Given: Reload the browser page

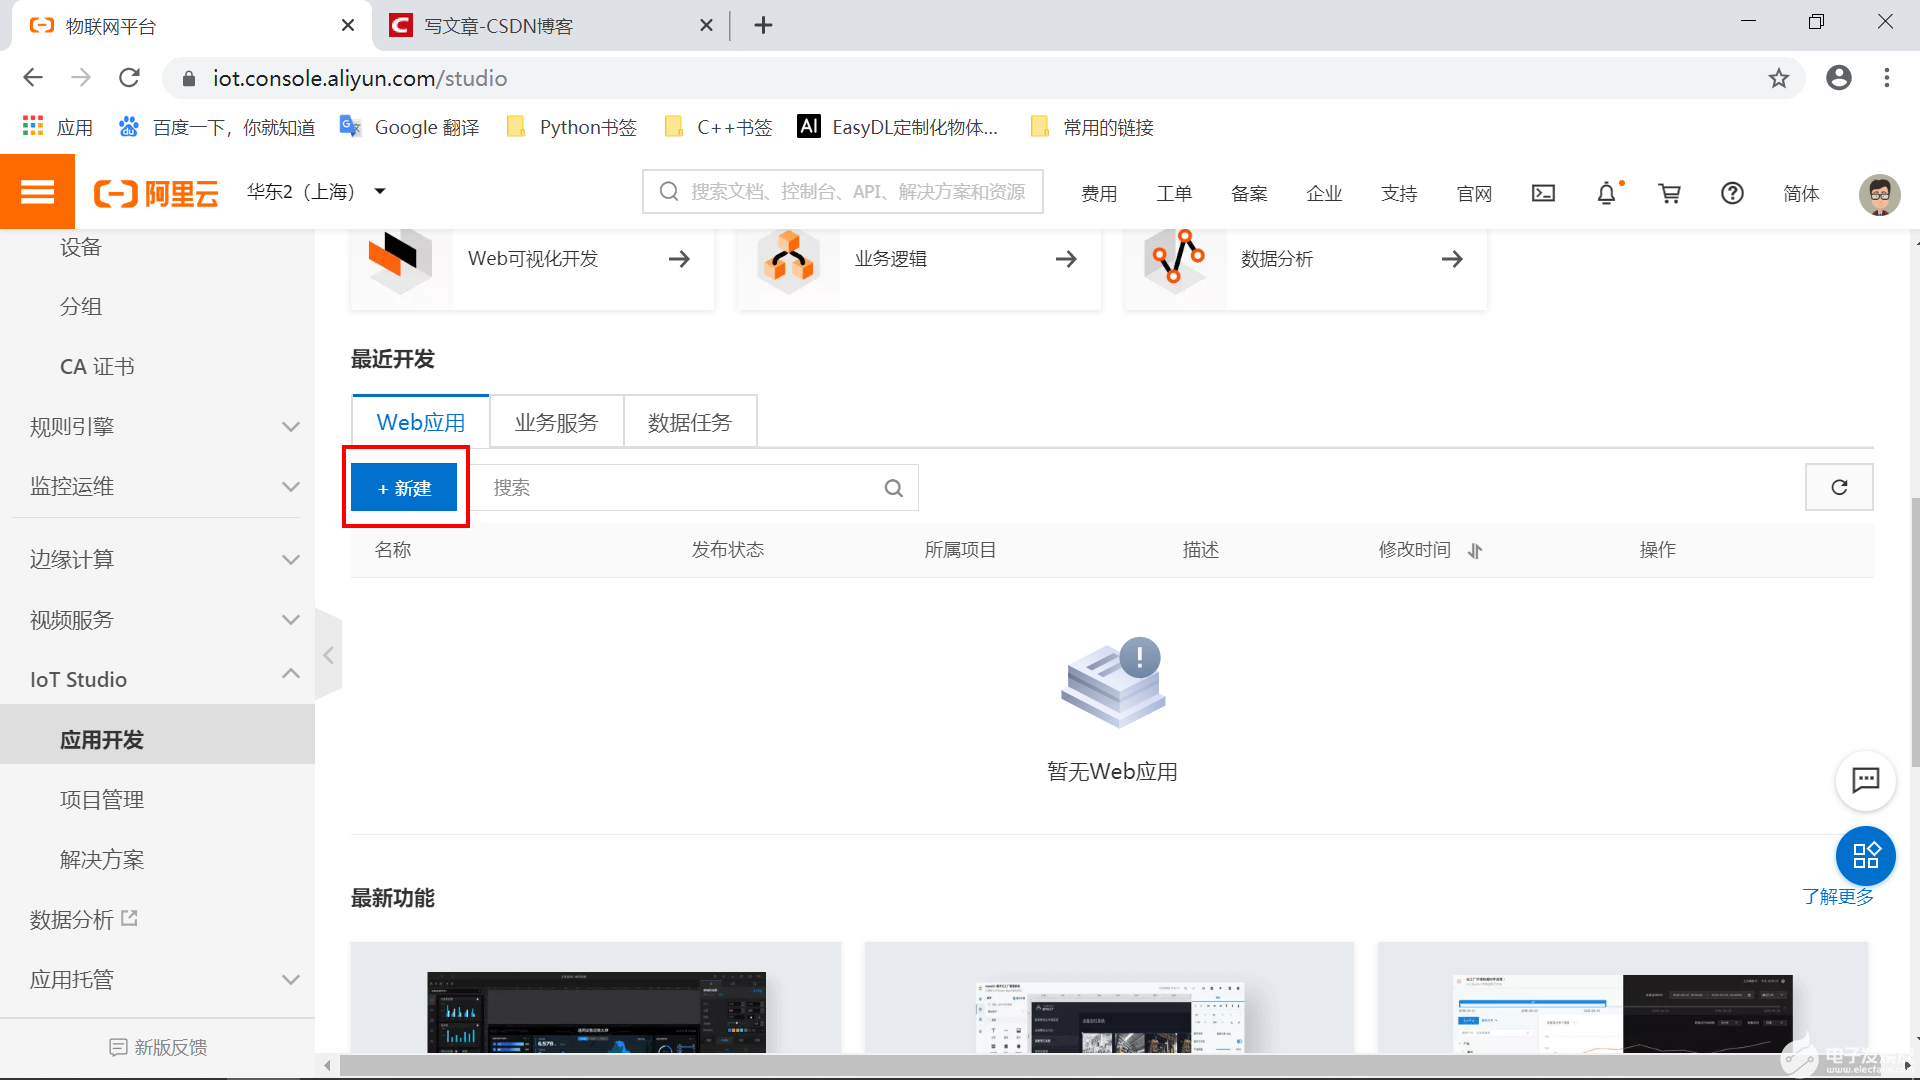Looking at the screenshot, I should (x=129, y=78).
